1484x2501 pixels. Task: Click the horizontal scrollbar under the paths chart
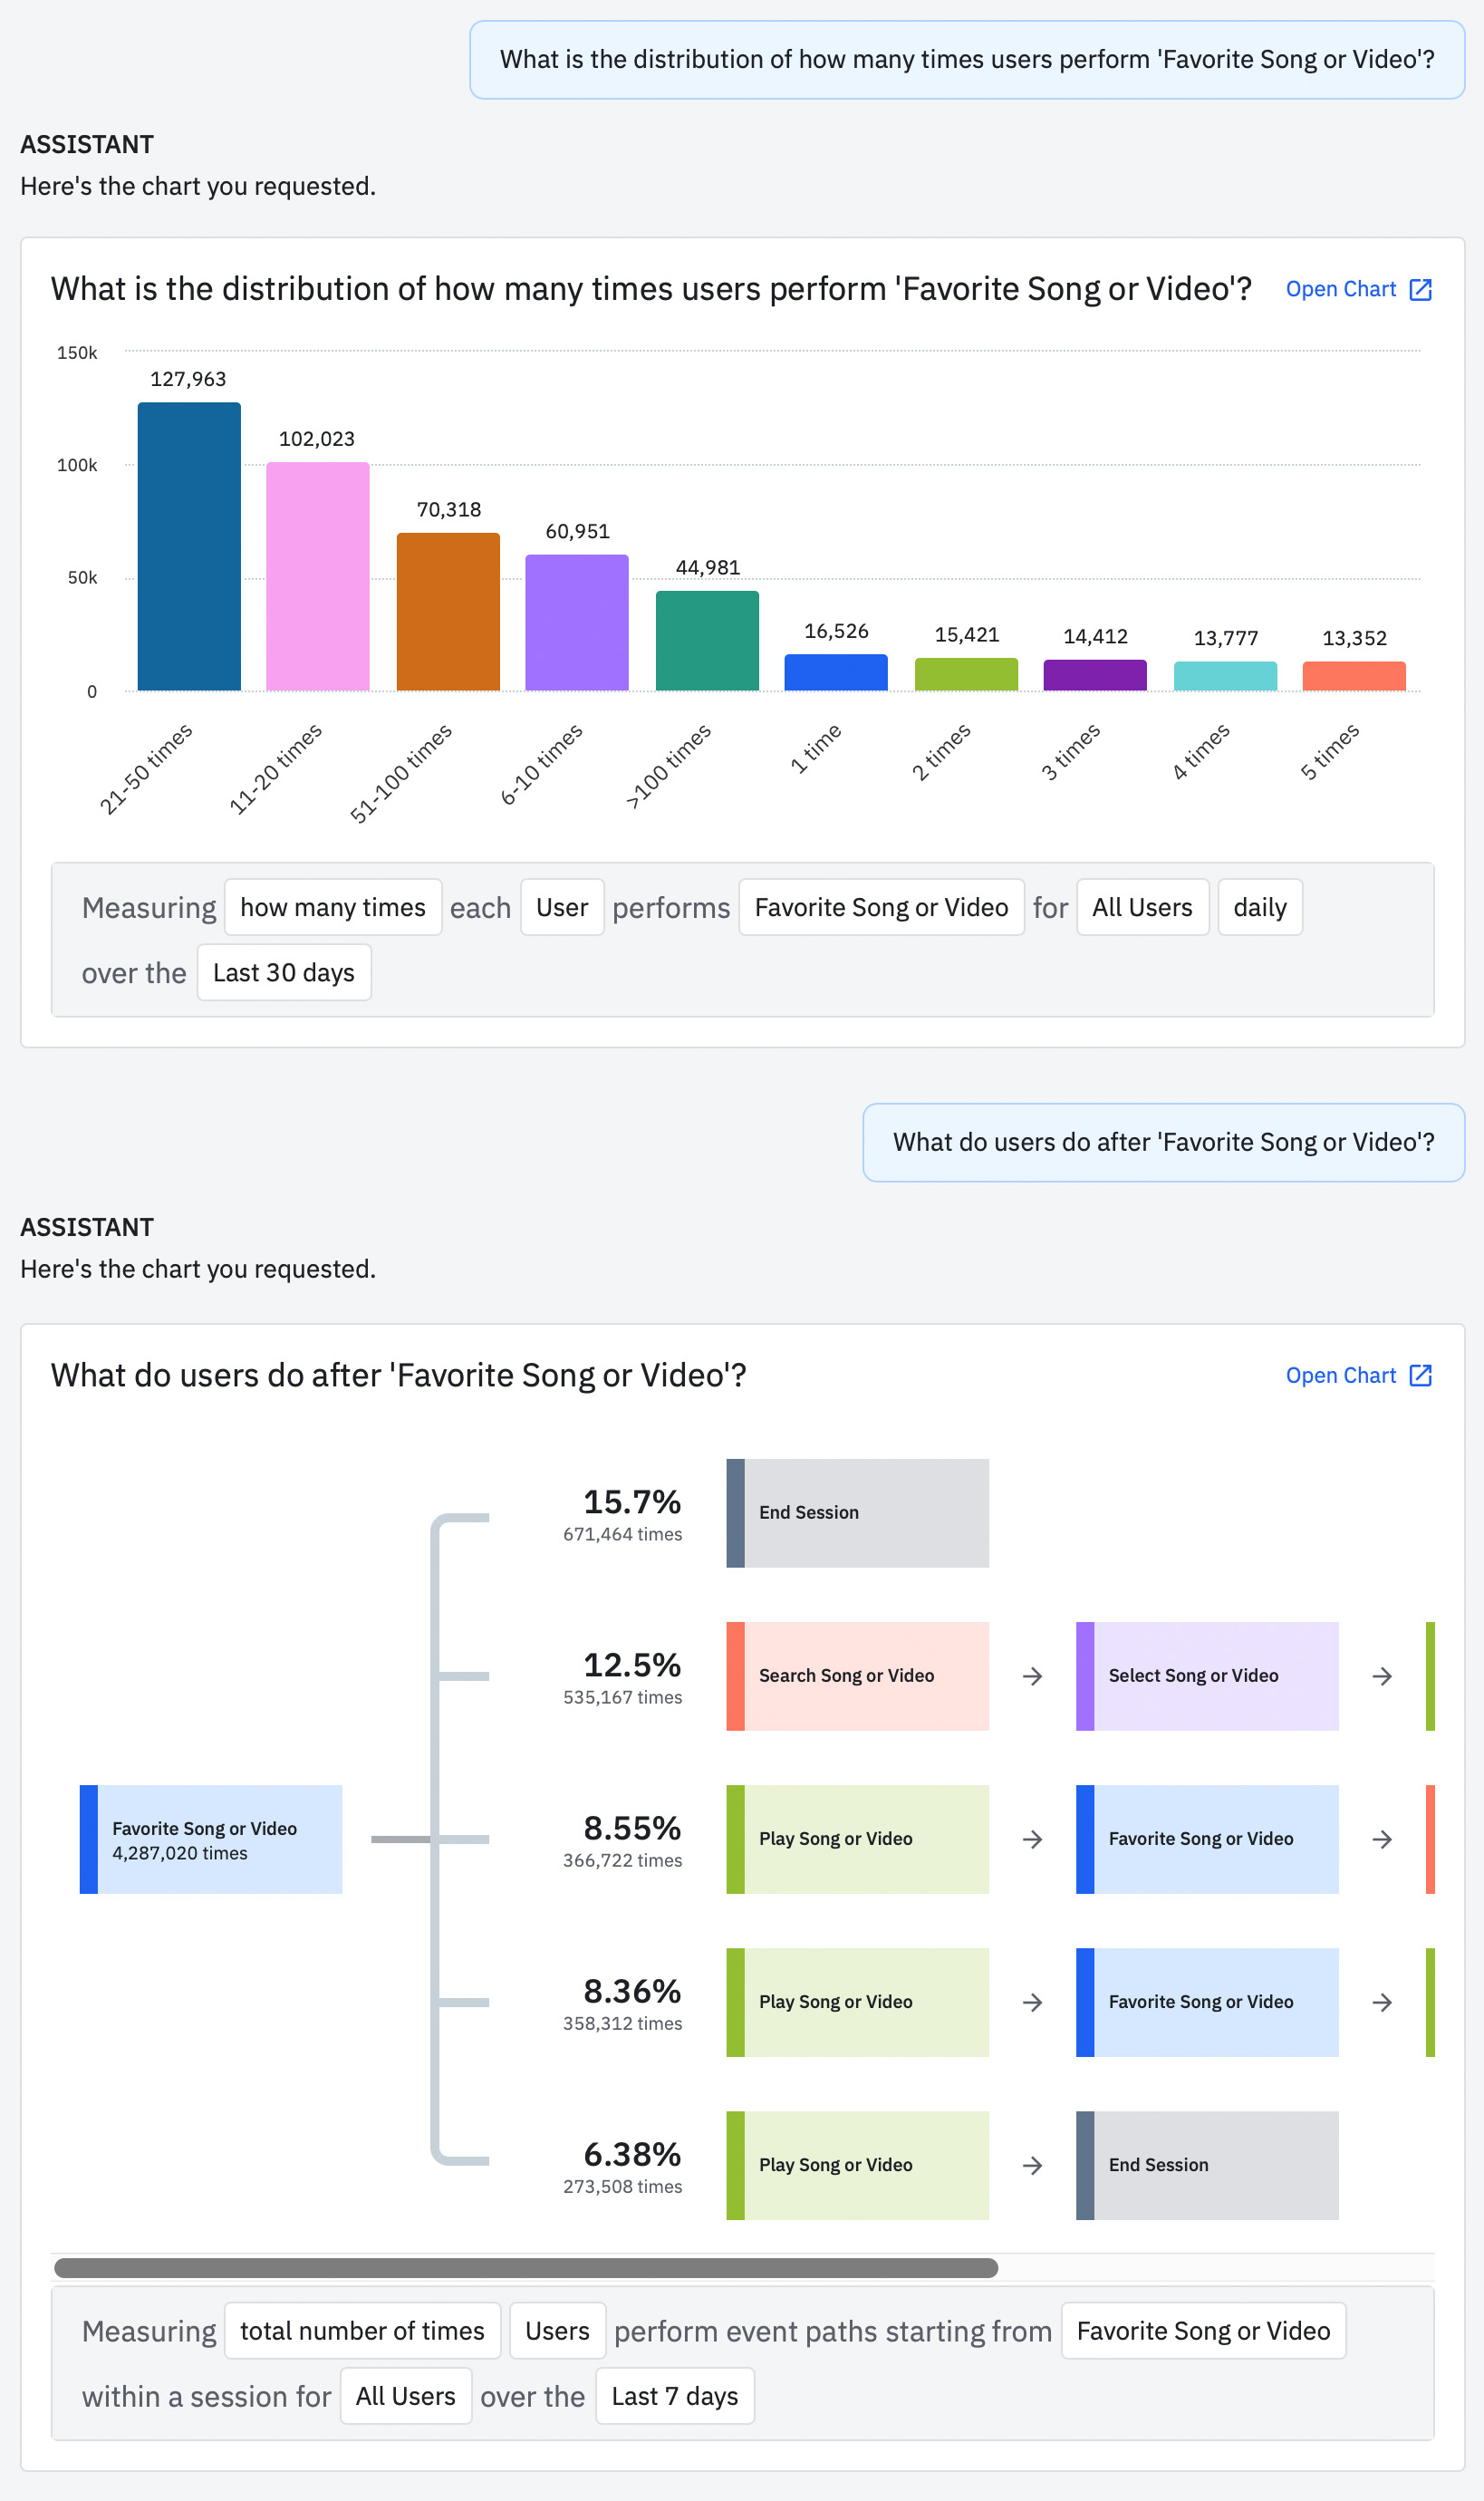click(x=526, y=2268)
